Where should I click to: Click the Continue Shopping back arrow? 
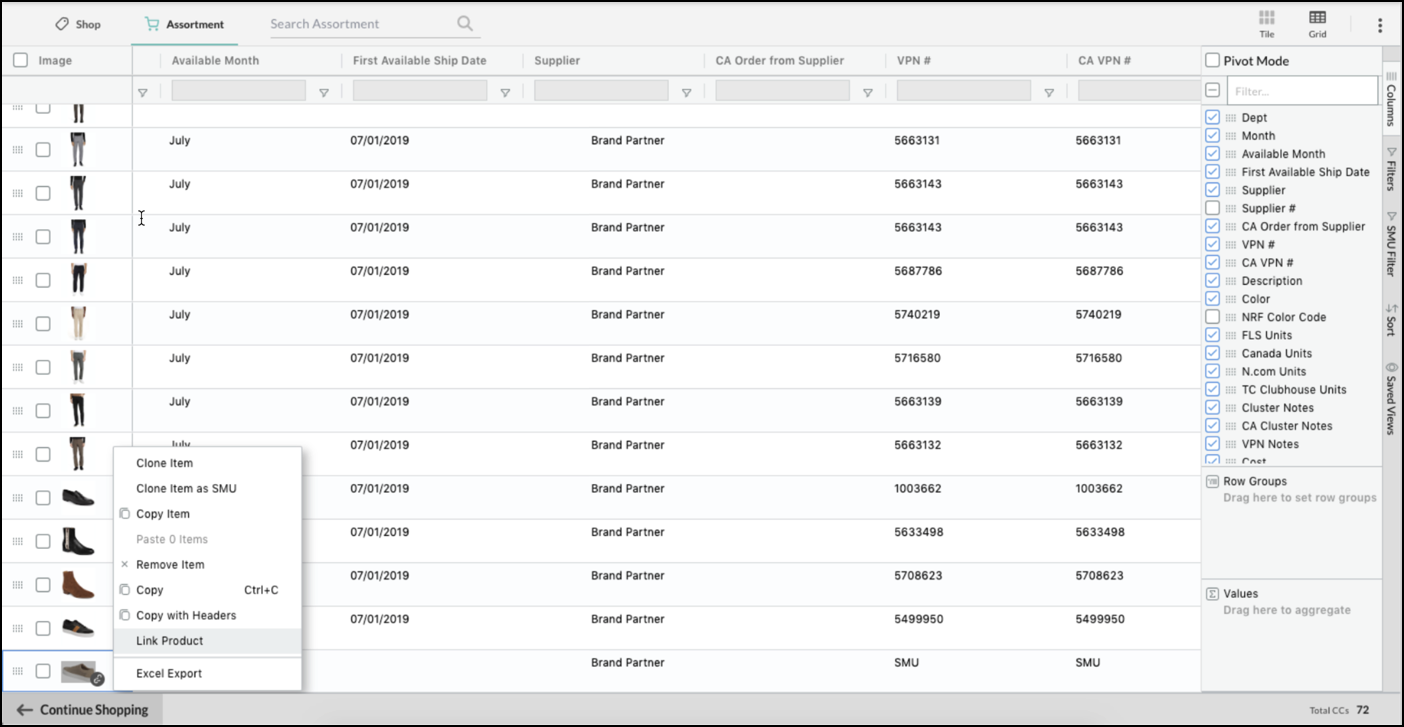coord(25,710)
